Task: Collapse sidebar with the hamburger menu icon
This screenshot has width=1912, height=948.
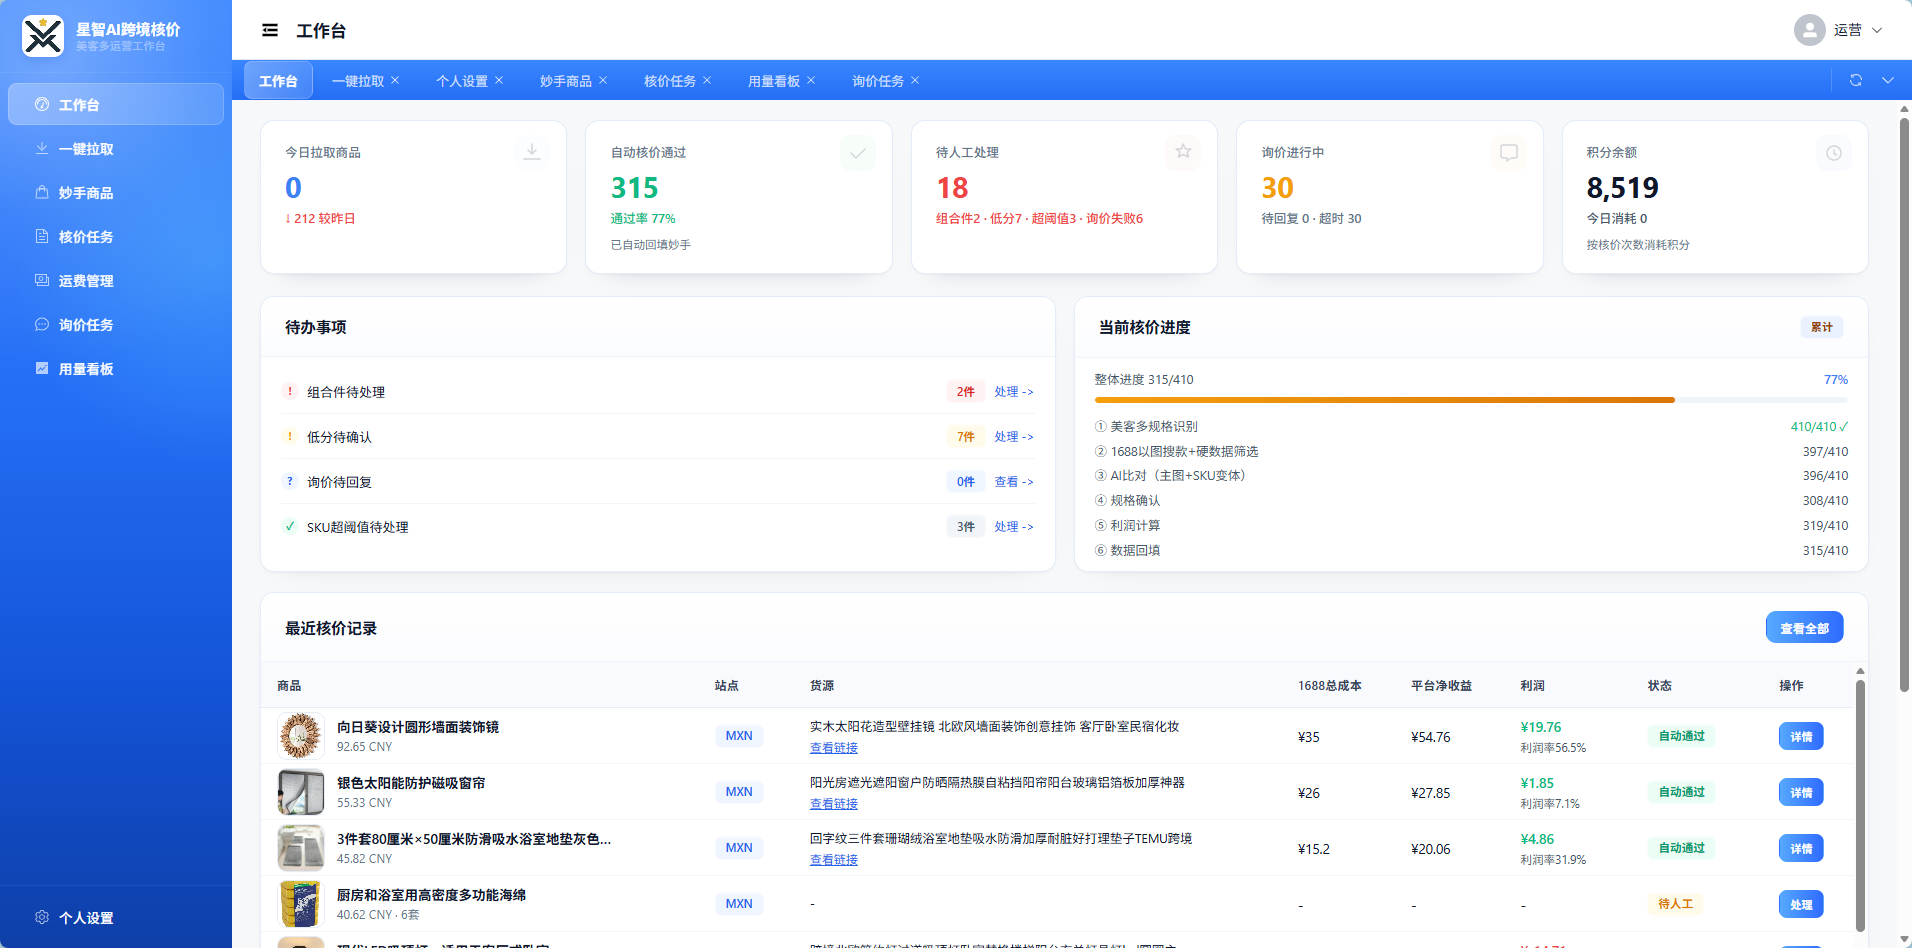Action: pyautogui.click(x=270, y=30)
